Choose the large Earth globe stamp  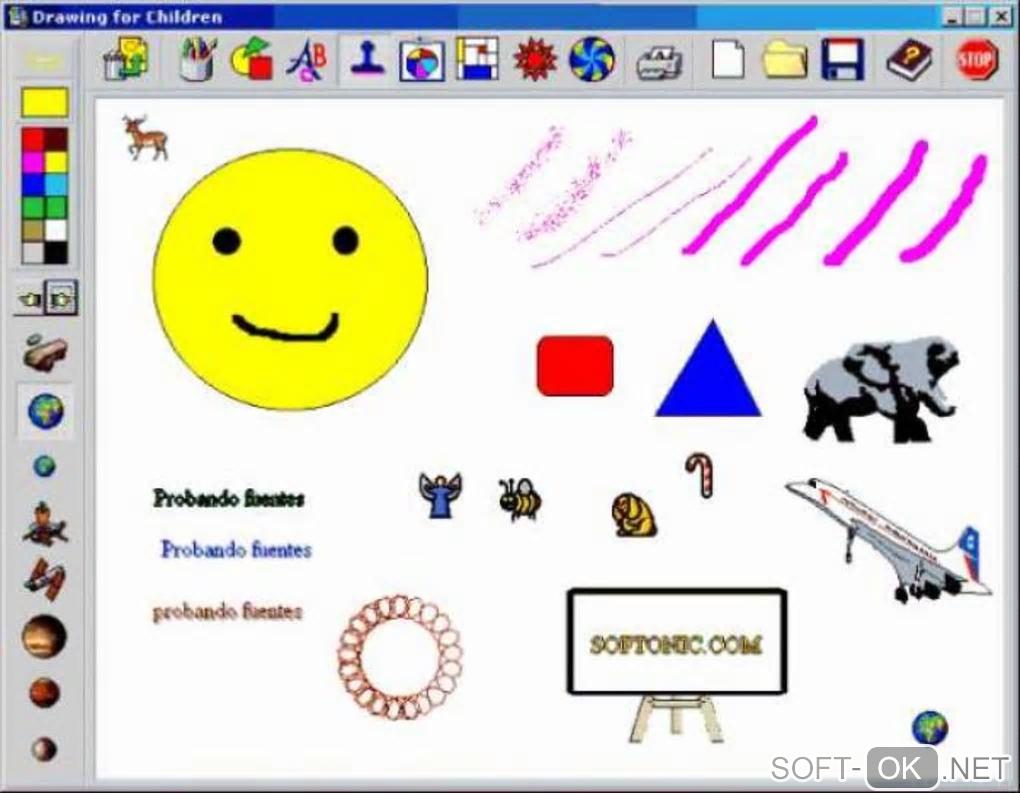point(46,411)
